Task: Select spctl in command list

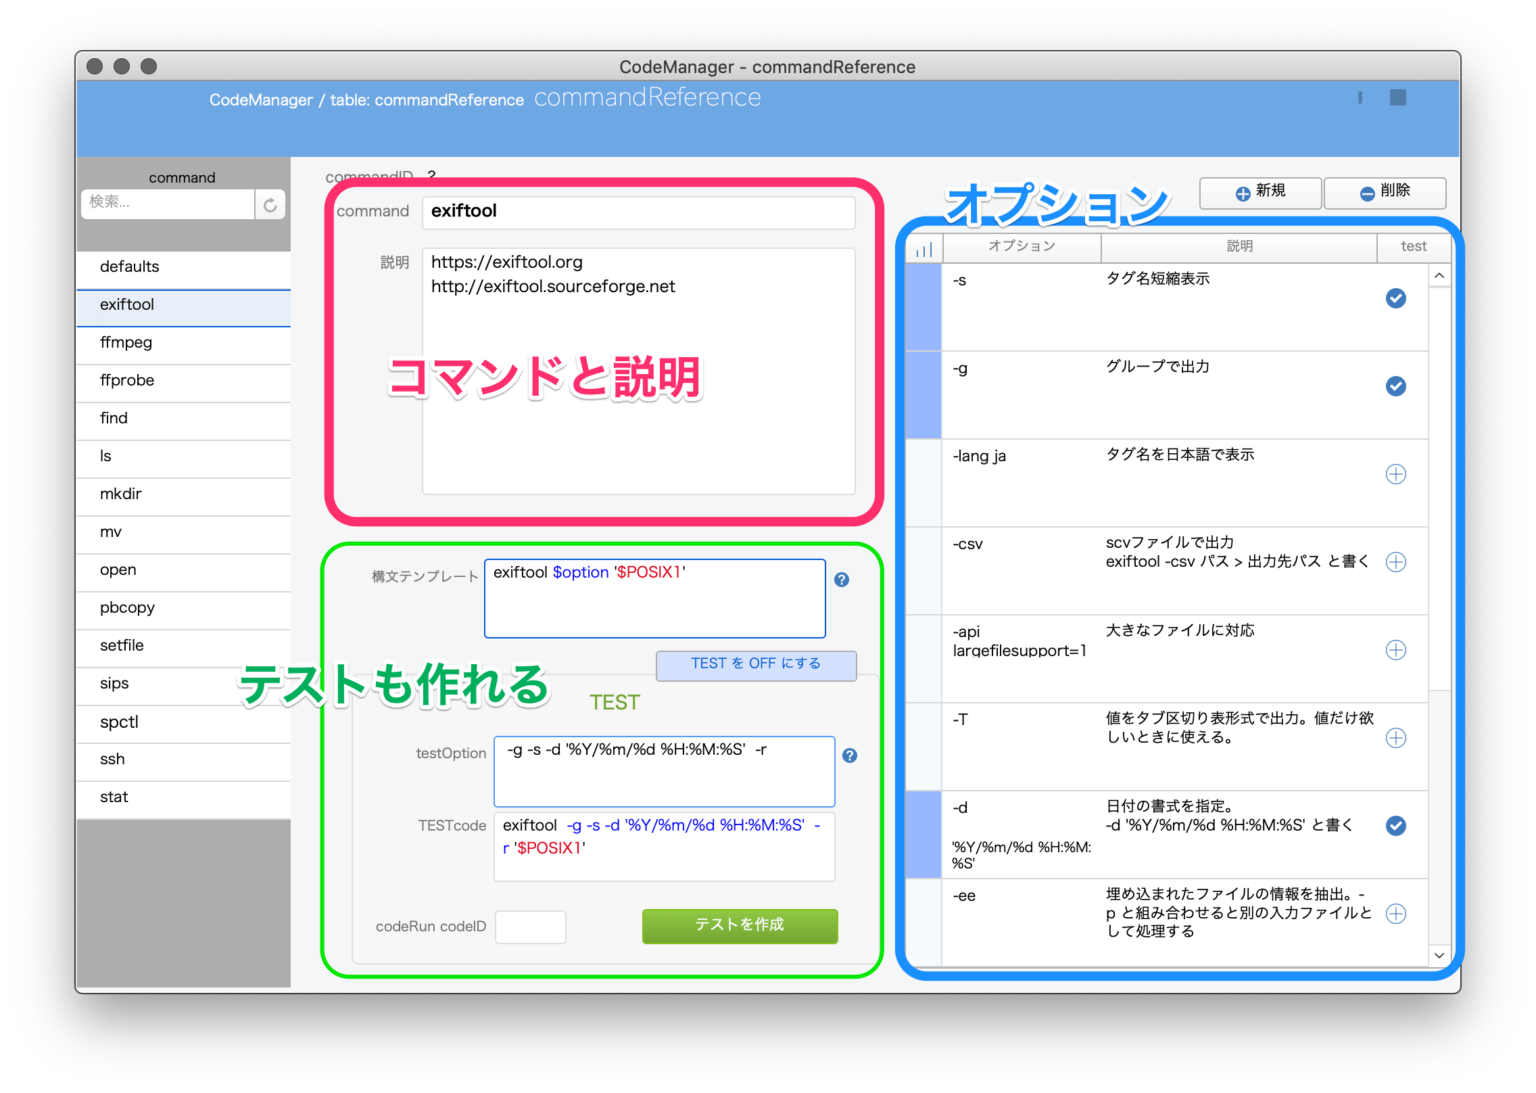Action: tap(184, 723)
